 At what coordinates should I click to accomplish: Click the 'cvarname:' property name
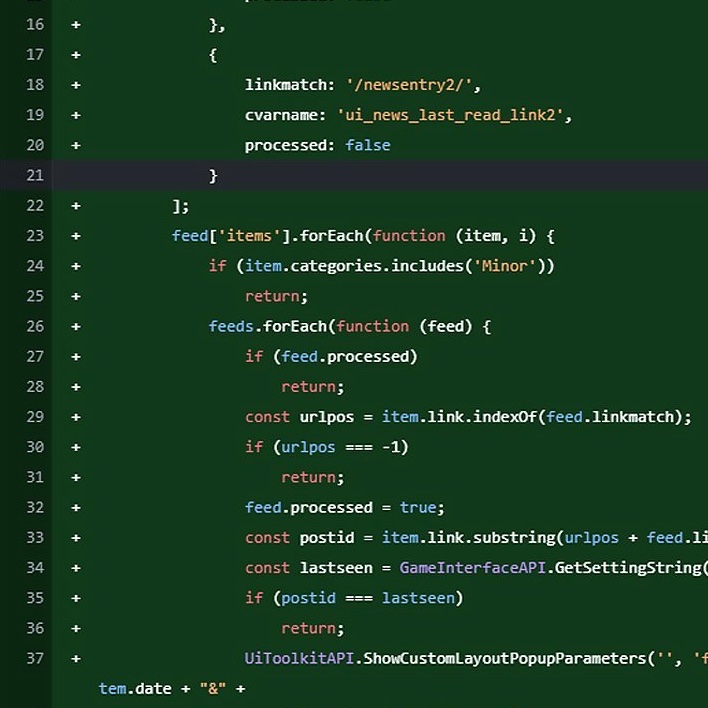[285, 115]
